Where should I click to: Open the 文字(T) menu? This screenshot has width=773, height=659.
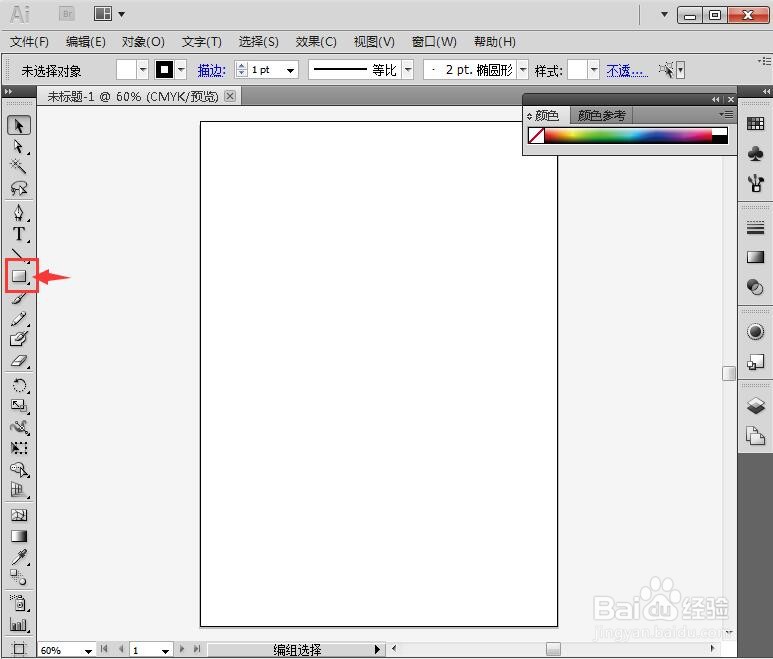tap(202, 42)
